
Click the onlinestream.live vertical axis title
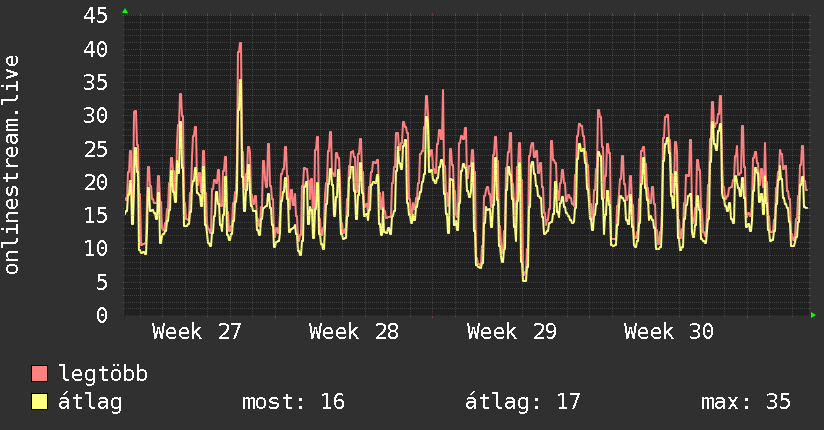tap(11, 165)
